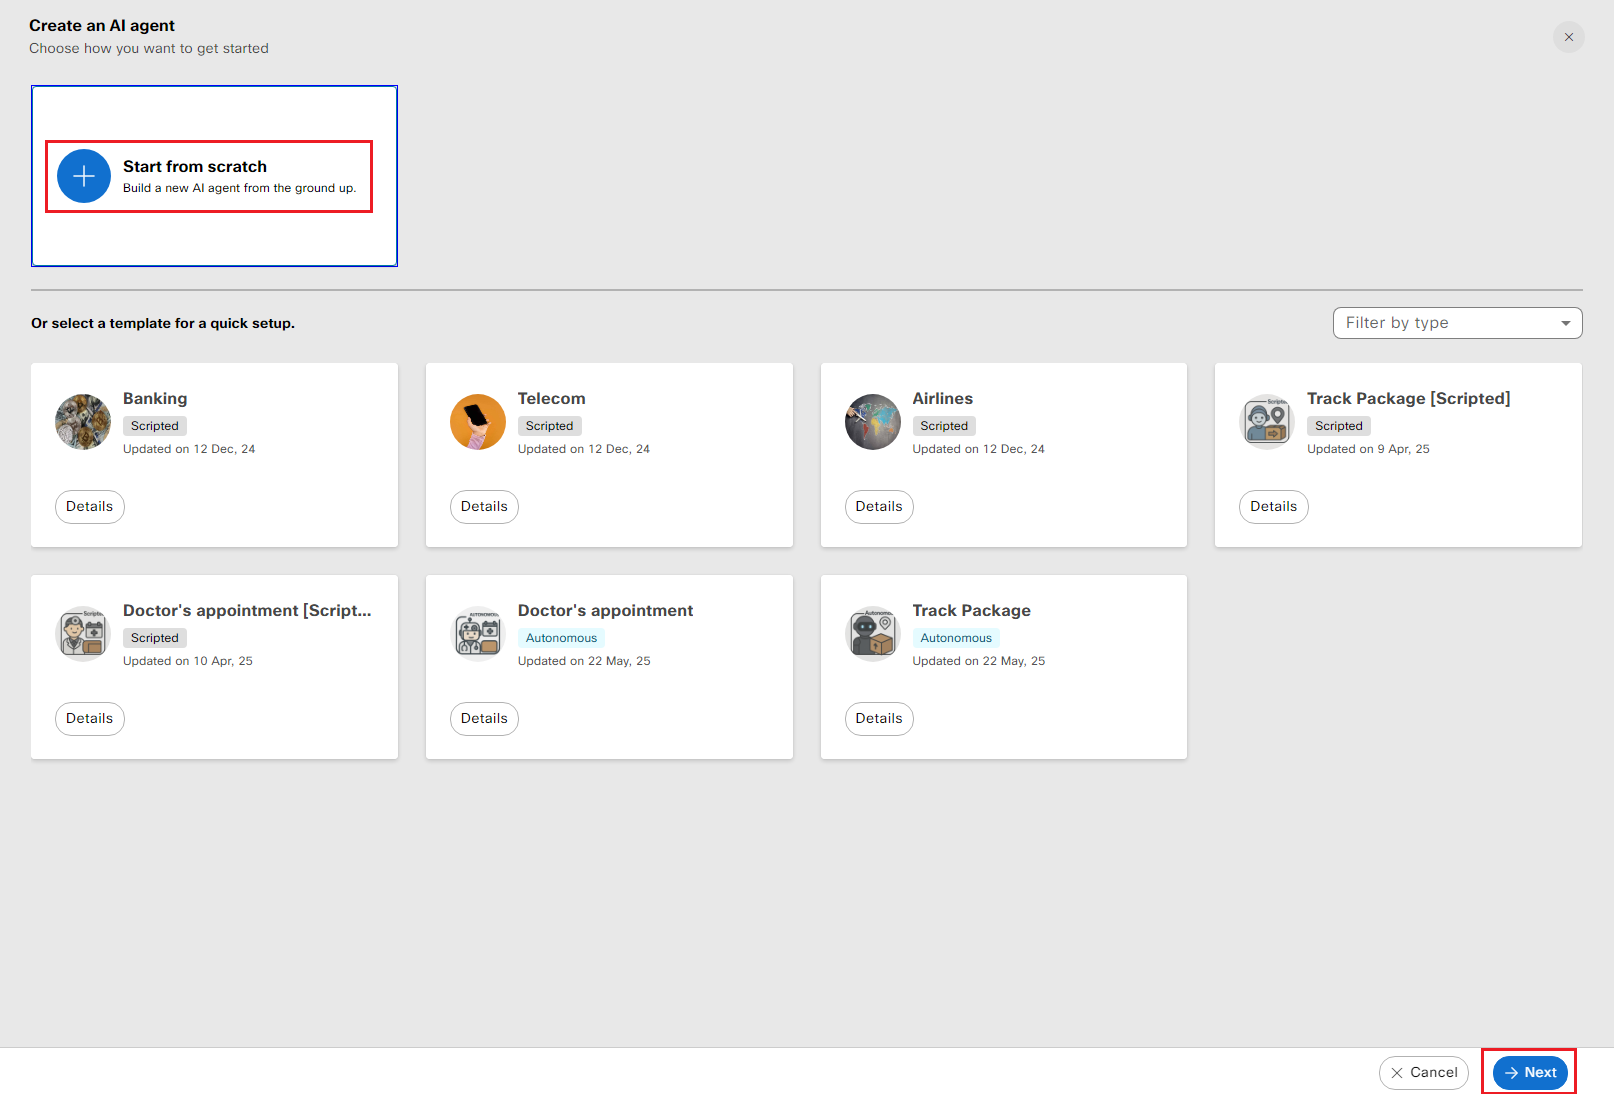Choose the Airlines template globe icon
This screenshot has width=1614, height=1094.
[x=872, y=422]
